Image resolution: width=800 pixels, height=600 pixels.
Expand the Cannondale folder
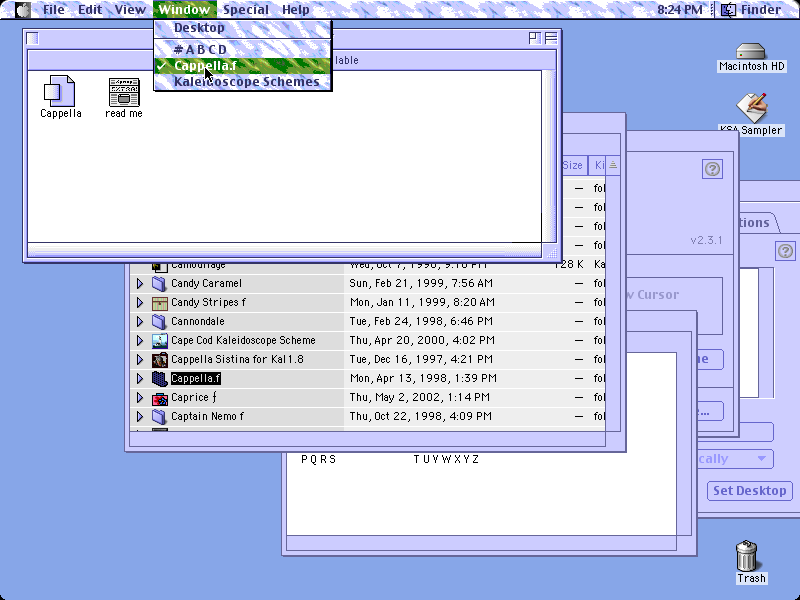click(140, 321)
